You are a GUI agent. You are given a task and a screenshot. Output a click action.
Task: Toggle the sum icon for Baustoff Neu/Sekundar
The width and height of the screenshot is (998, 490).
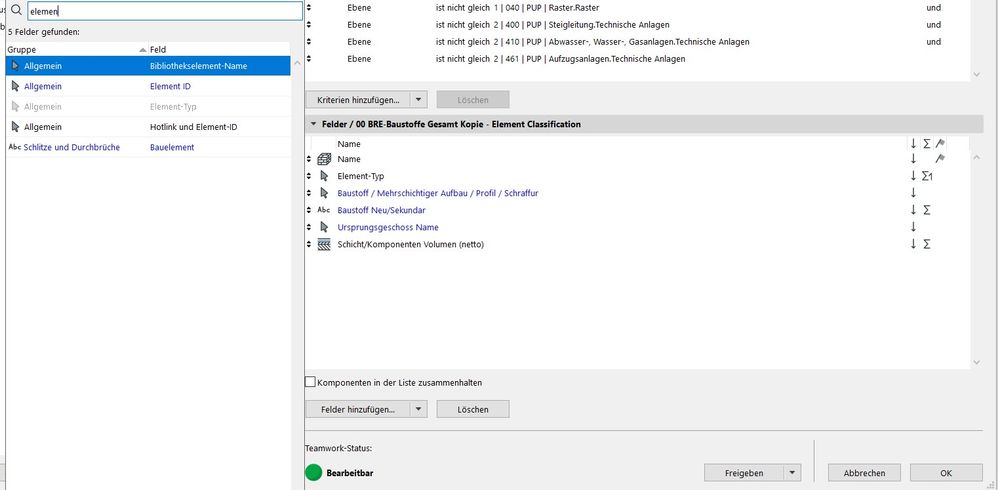tap(928, 210)
